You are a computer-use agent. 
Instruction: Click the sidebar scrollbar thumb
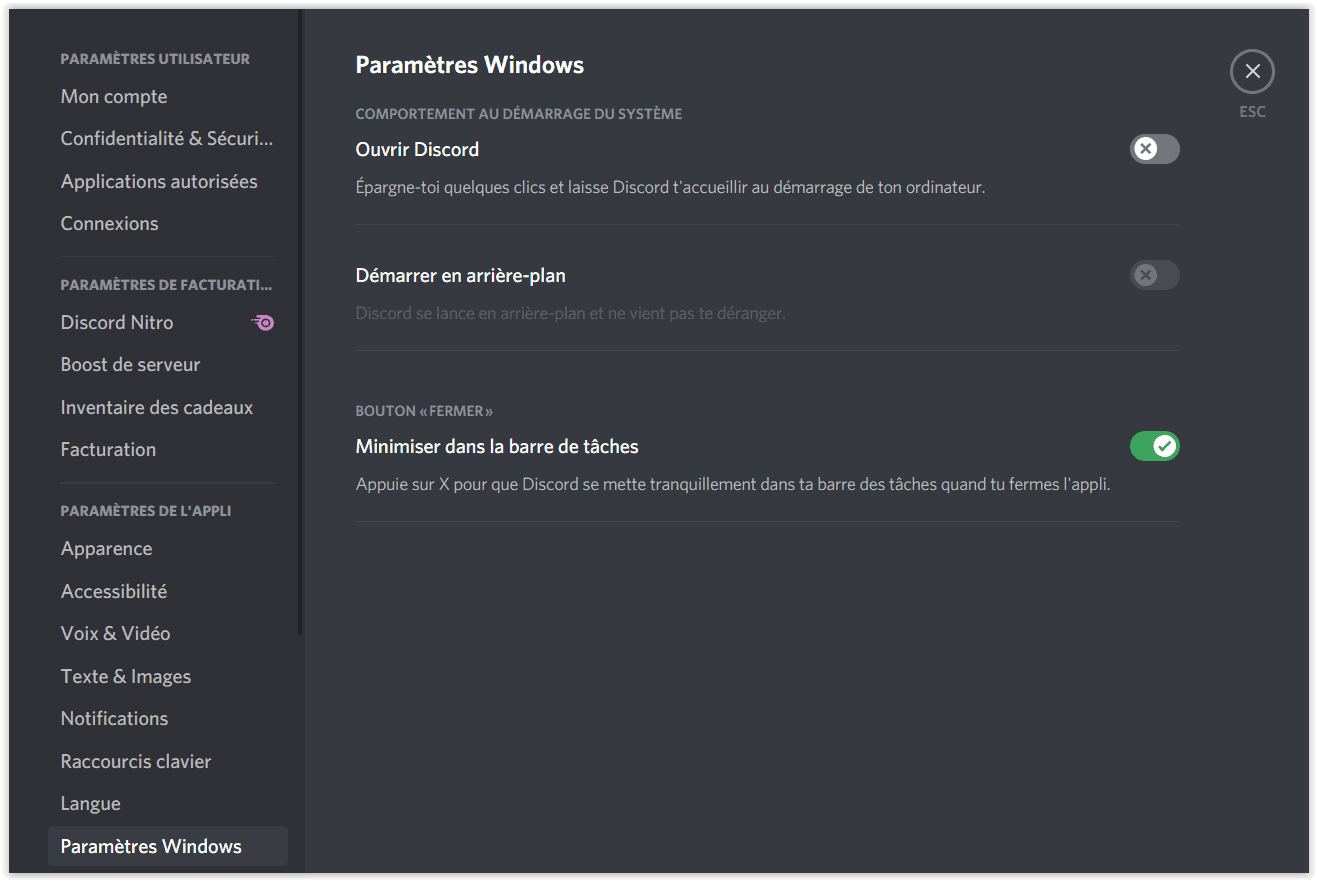300,321
